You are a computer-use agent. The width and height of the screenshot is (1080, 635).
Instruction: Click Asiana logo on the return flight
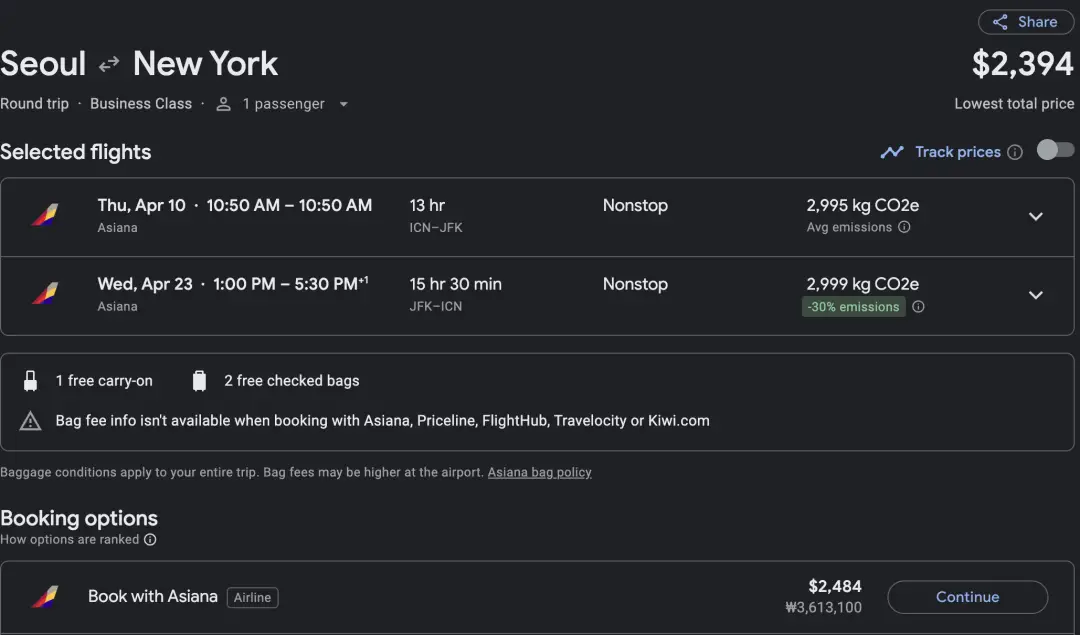click(x=44, y=294)
